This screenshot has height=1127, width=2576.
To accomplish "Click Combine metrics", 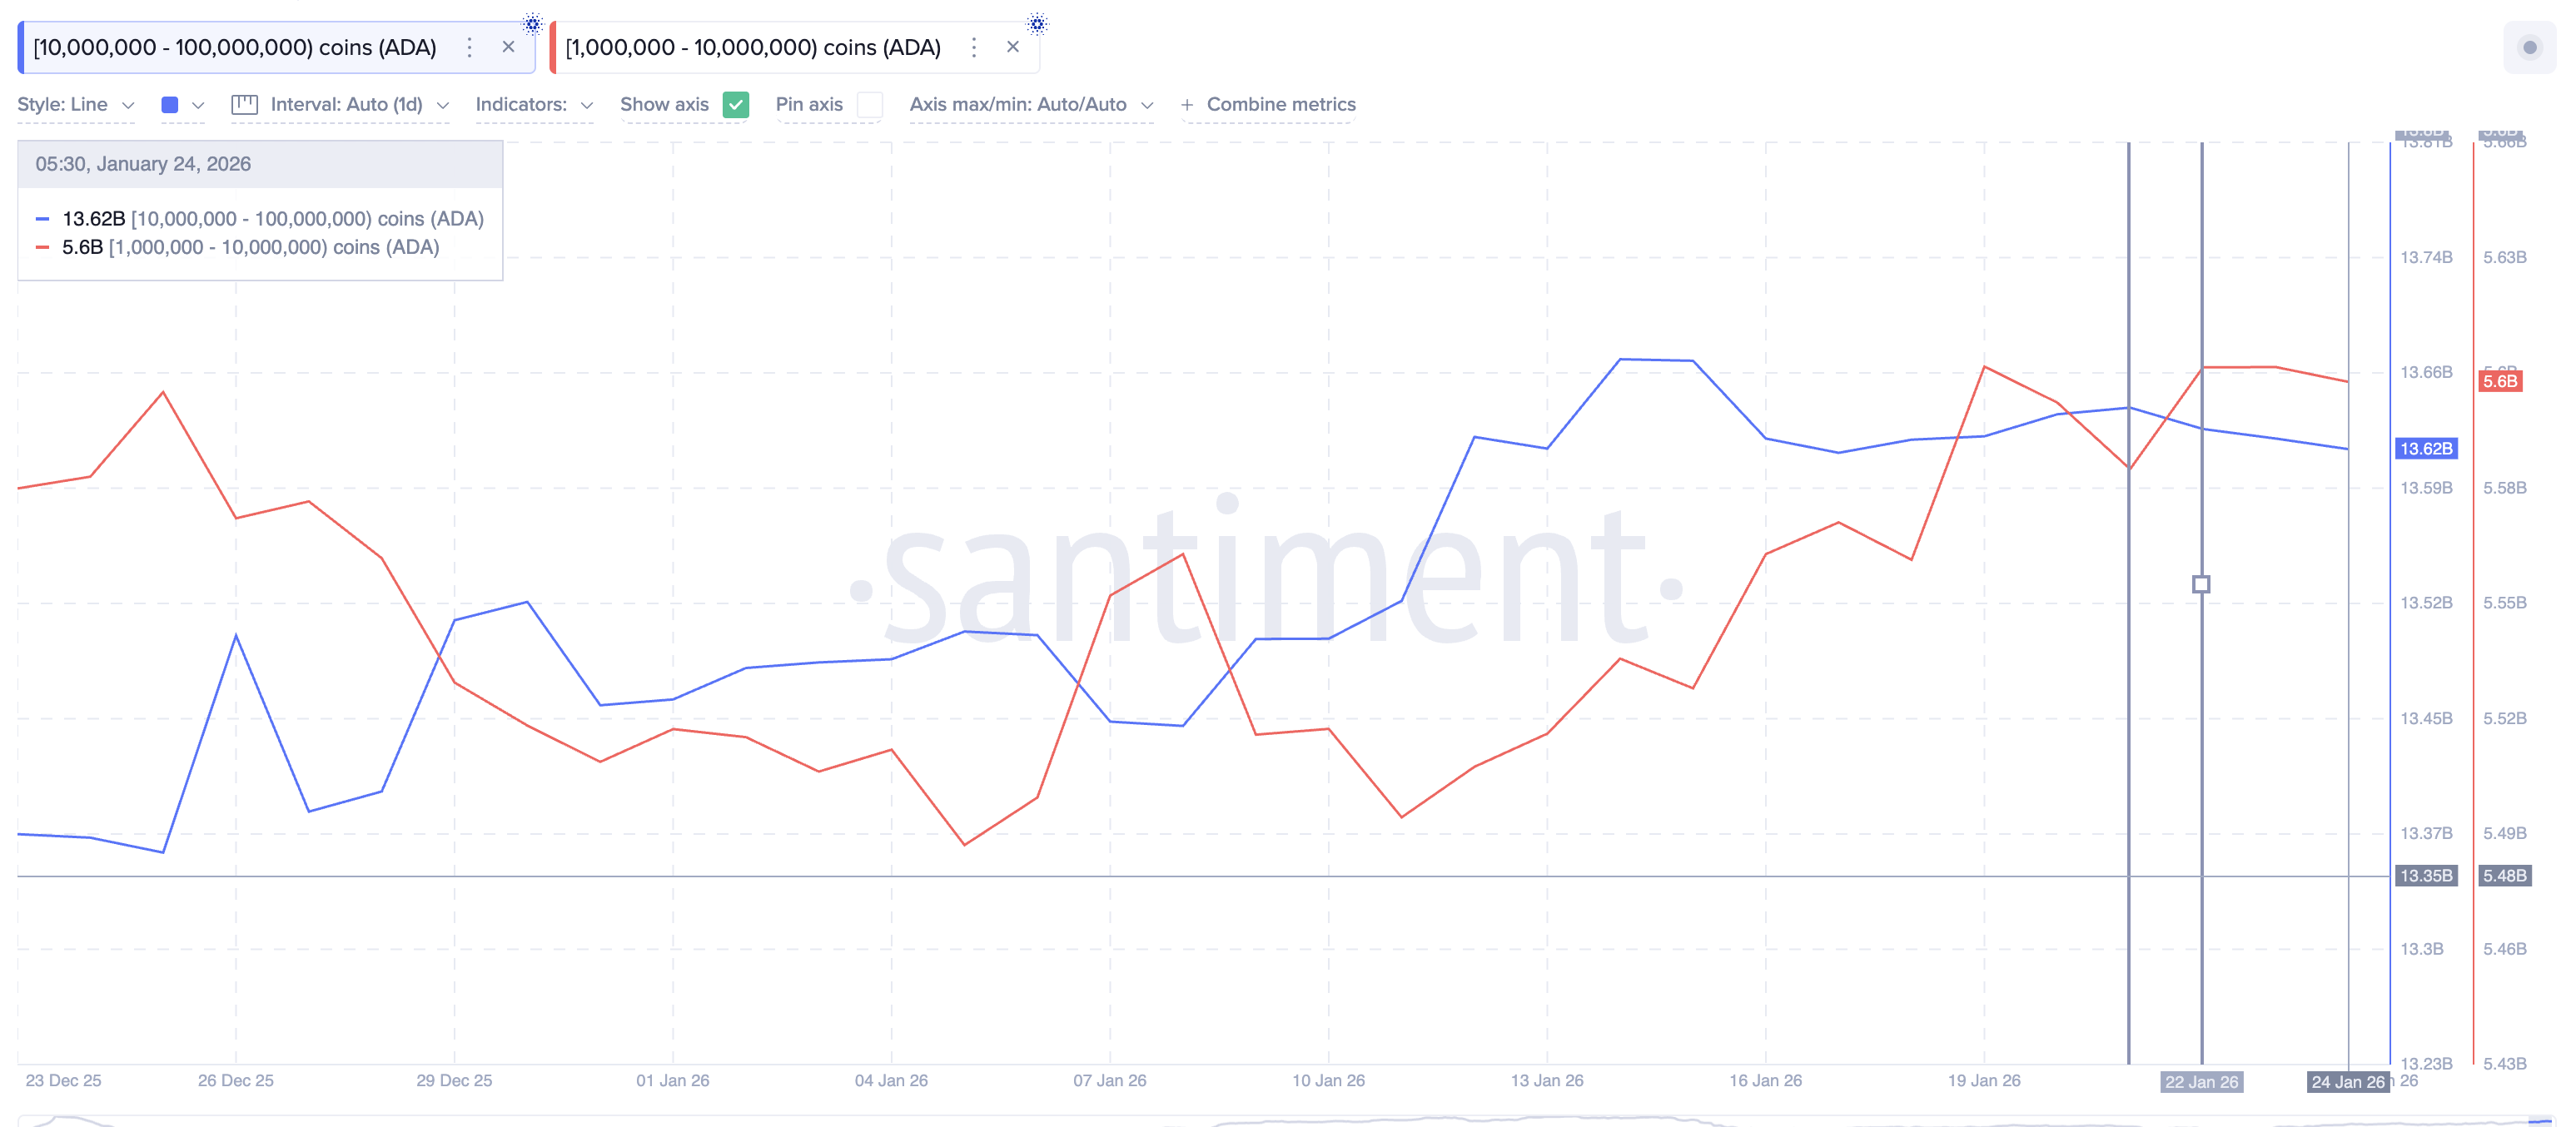I will (1281, 103).
